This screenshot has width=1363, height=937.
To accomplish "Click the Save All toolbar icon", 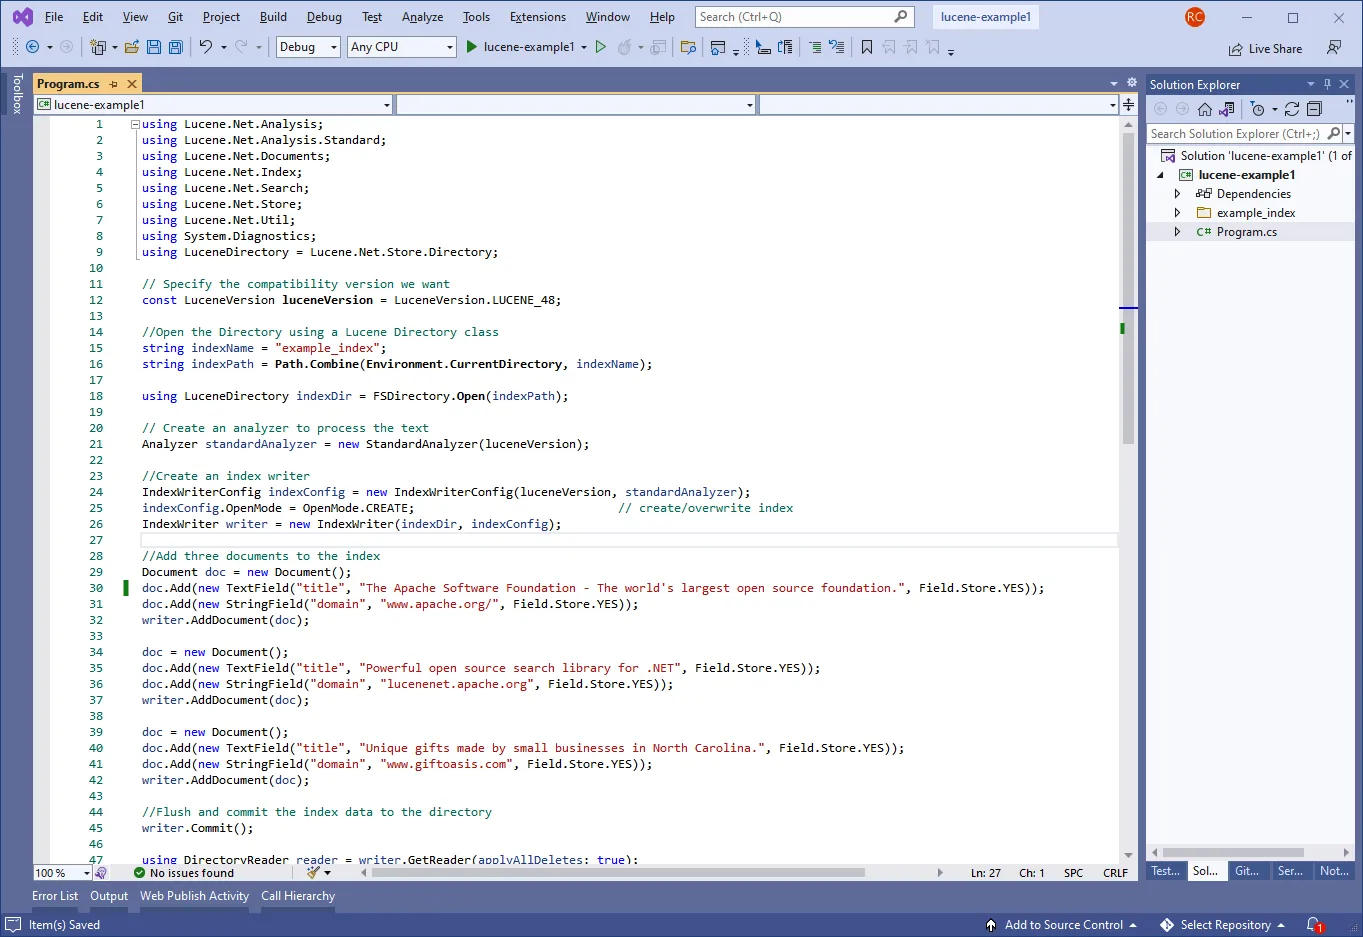I will coord(176,47).
